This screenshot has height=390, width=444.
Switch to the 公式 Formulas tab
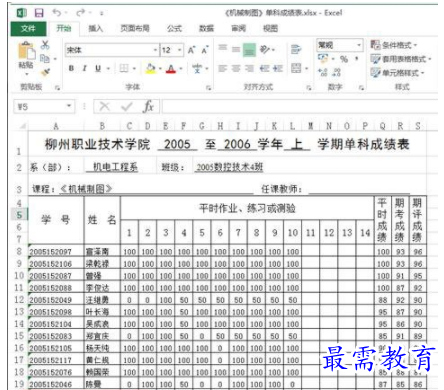pyautogui.click(x=174, y=29)
